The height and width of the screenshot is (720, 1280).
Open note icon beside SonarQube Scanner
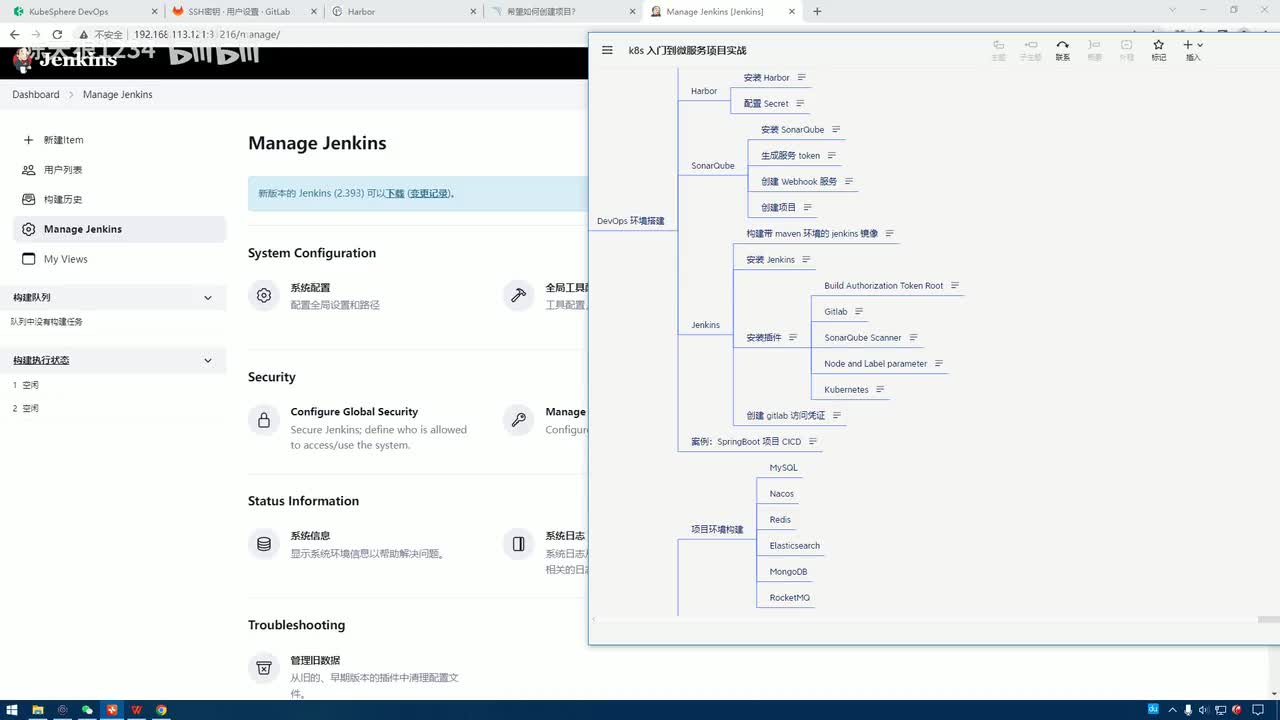pos(913,337)
